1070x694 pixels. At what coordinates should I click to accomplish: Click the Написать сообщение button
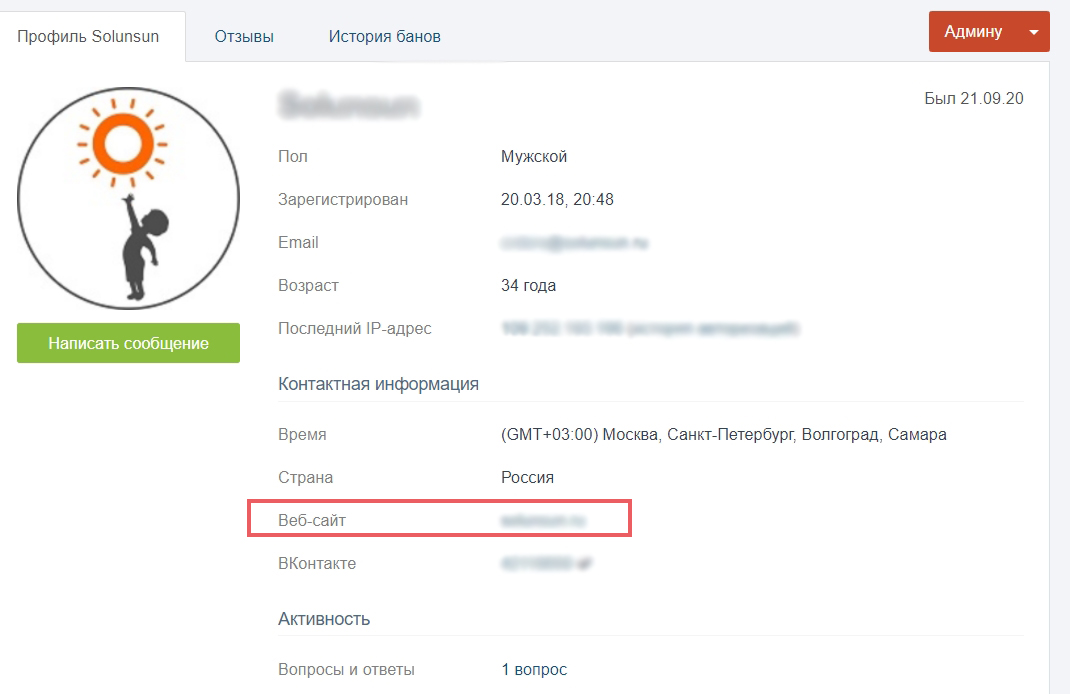tap(128, 343)
